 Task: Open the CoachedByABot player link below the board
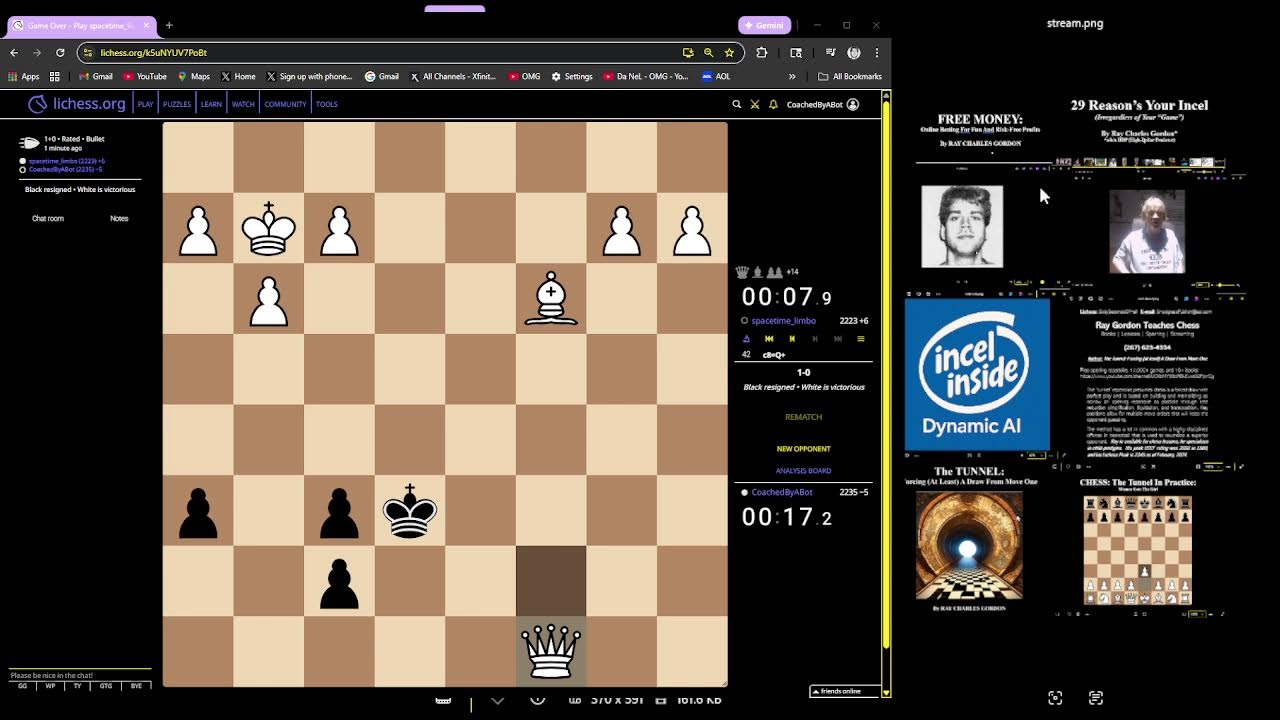[x=782, y=492]
